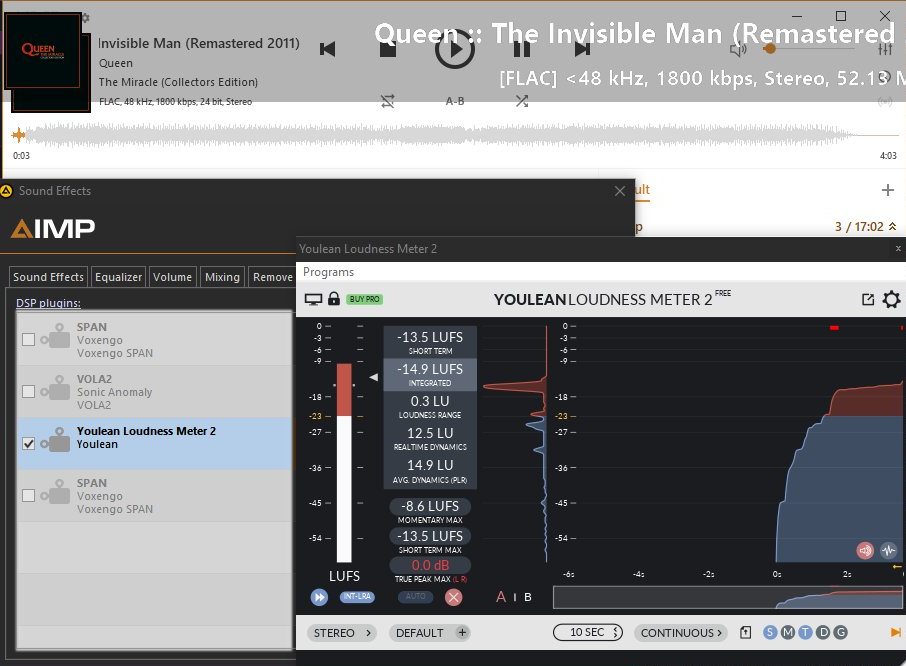
Task: Activate A-B repeat section button
Action: point(455,101)
